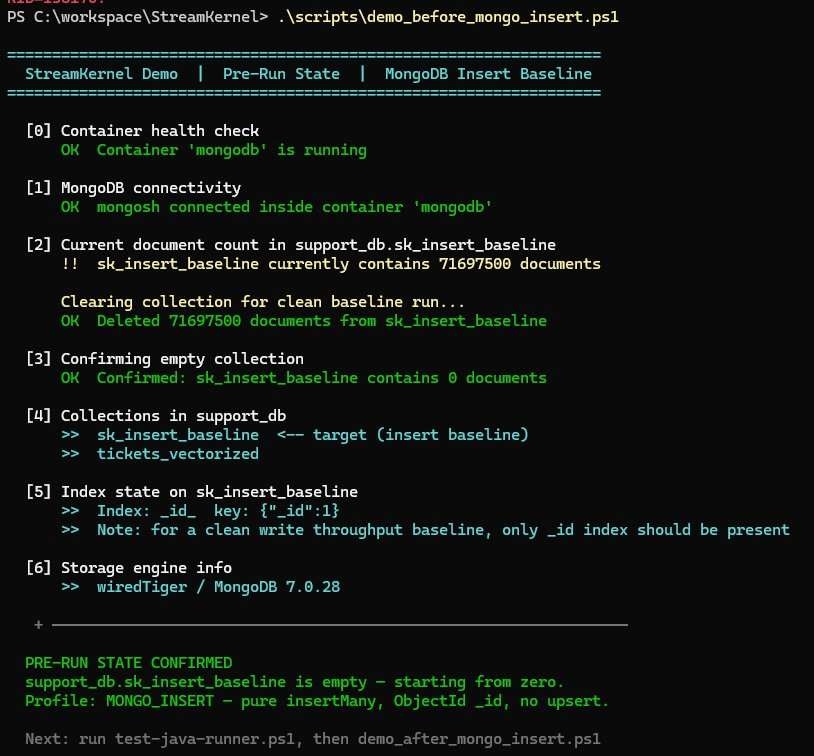Viewport: 814px width, 756px height.
Task: Click the 'MongoDB Insert Baseline' header text
Action: (488, 74)
